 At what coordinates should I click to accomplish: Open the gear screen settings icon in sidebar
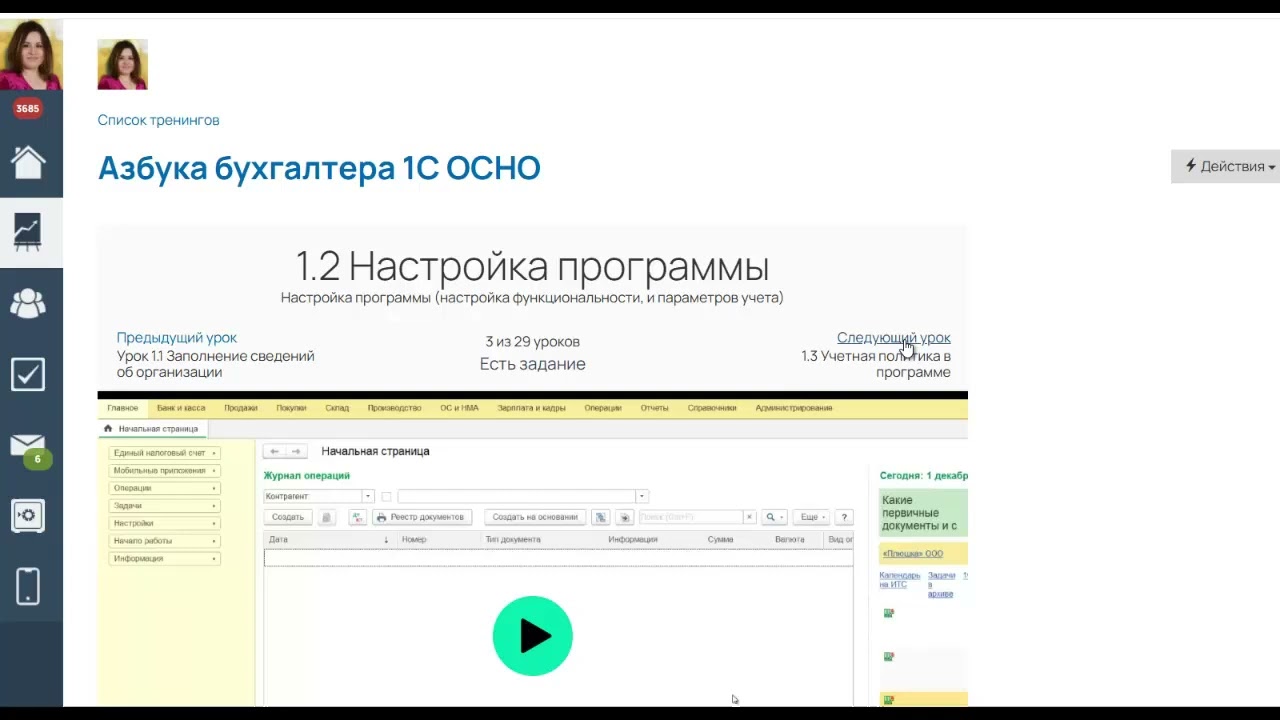[x=28, y=516]
